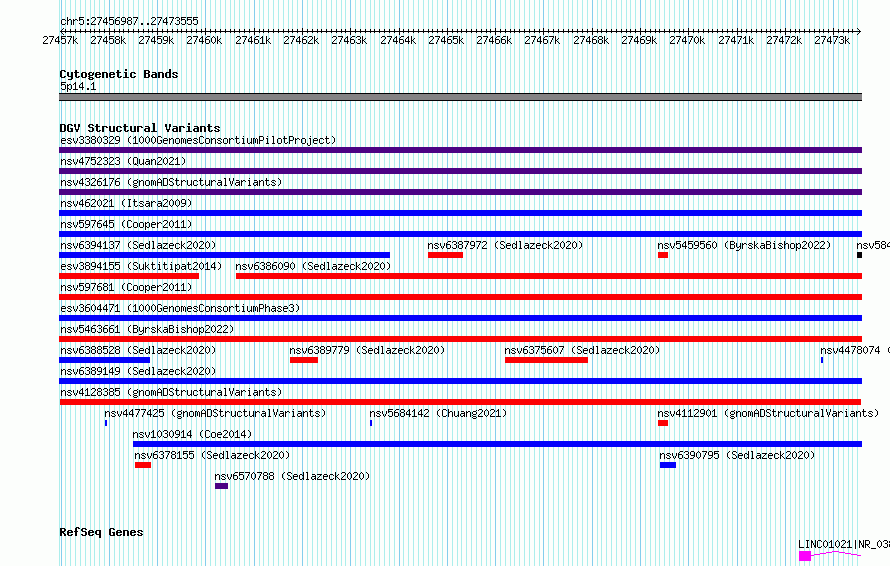Click the small red bar under nsv4112901

[663, 423]
